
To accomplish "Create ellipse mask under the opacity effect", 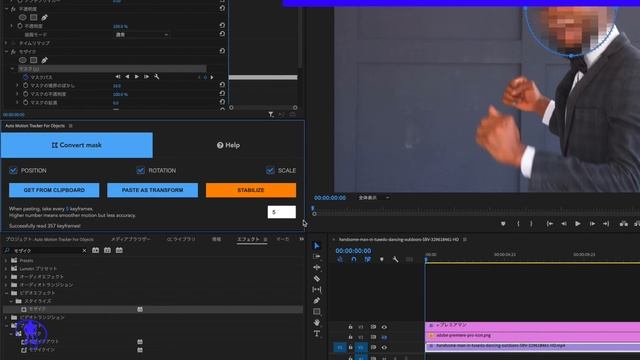I will tap(23, 17).
